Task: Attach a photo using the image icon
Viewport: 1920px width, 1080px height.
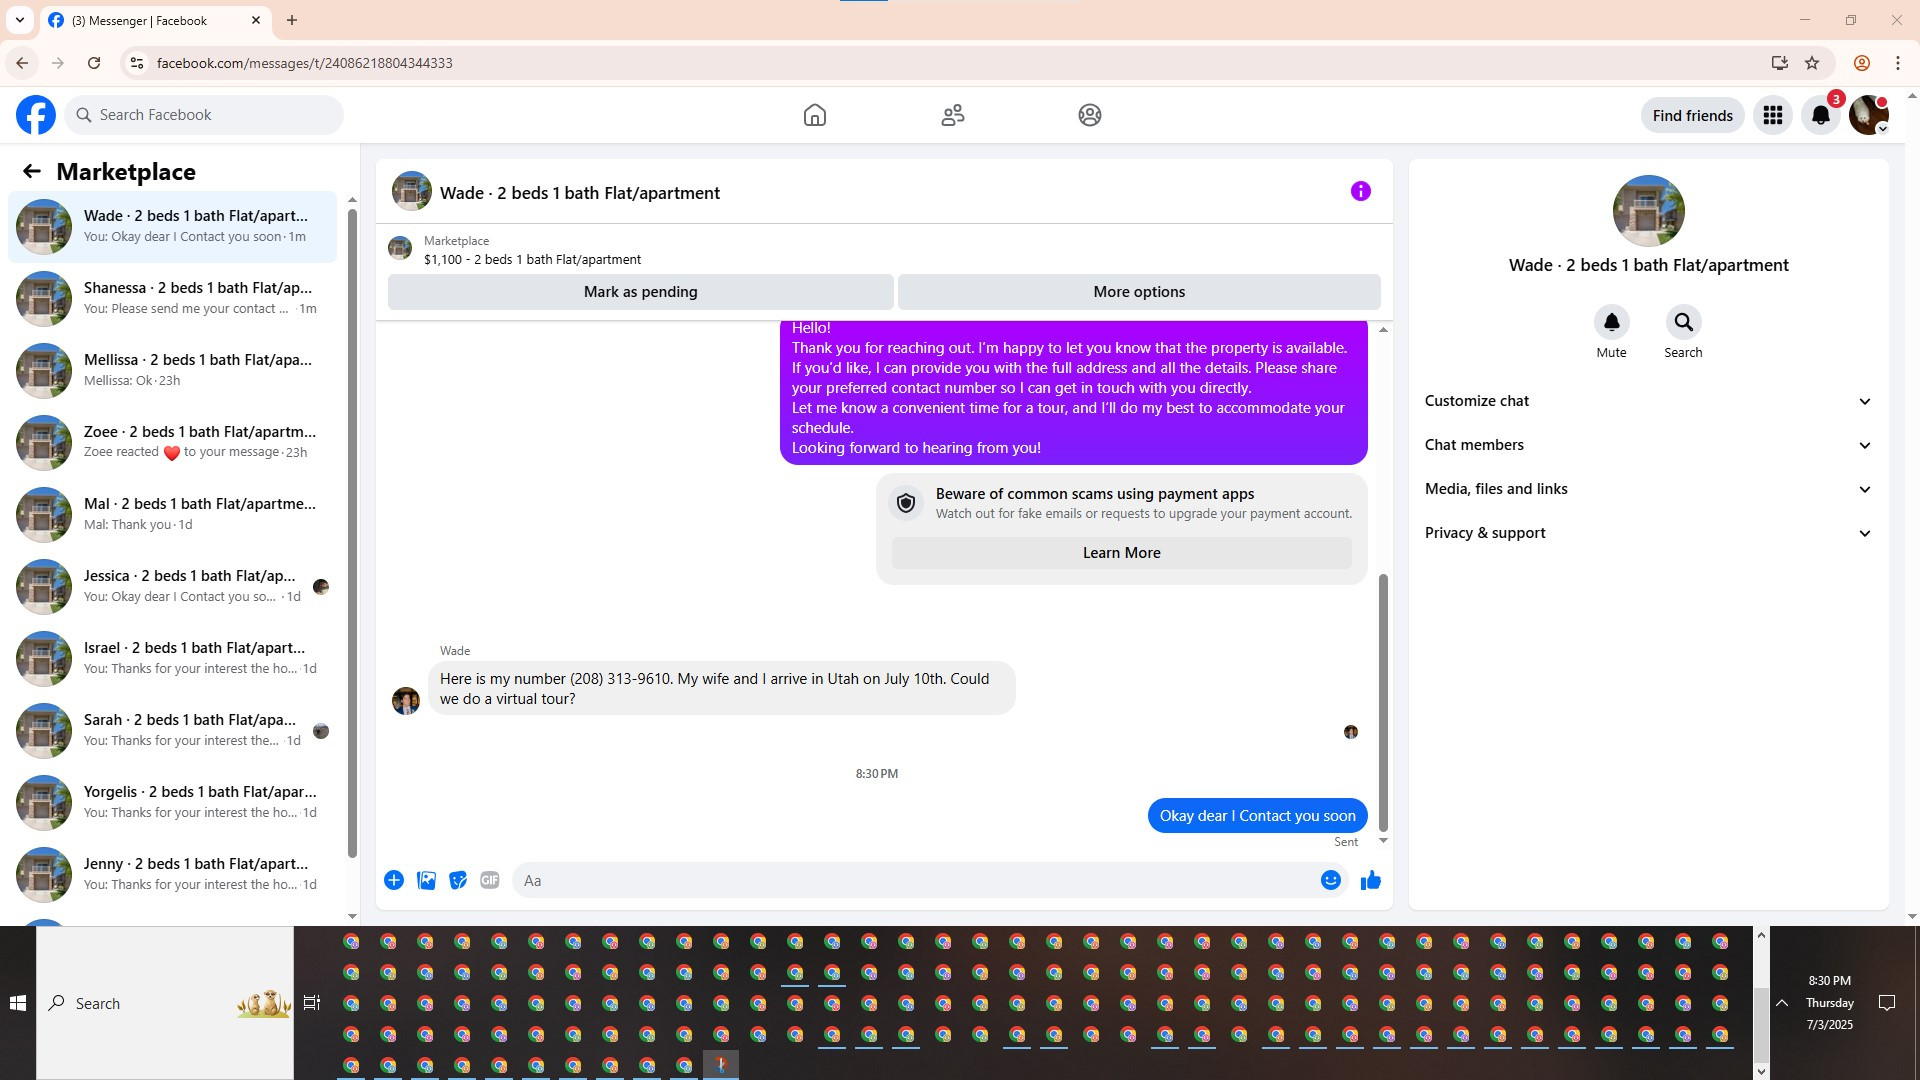Action: tap(426, 880)
